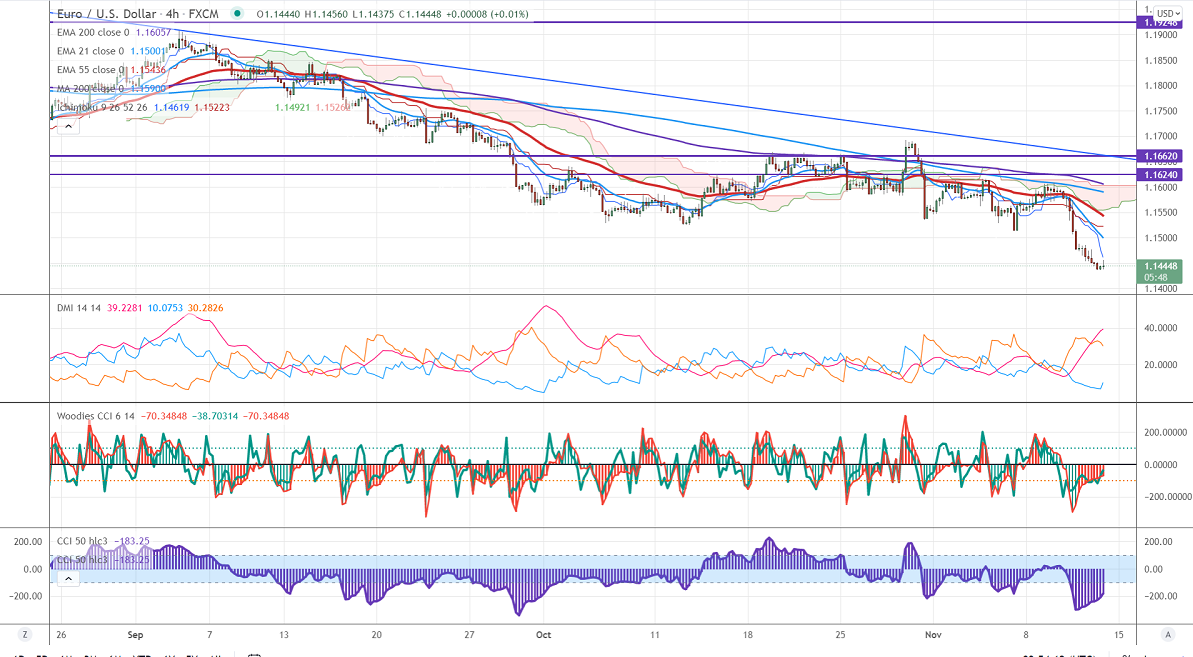
Task: Select the Ichimoku 9 26 52 26 legend
Action: tap(102, 107)
